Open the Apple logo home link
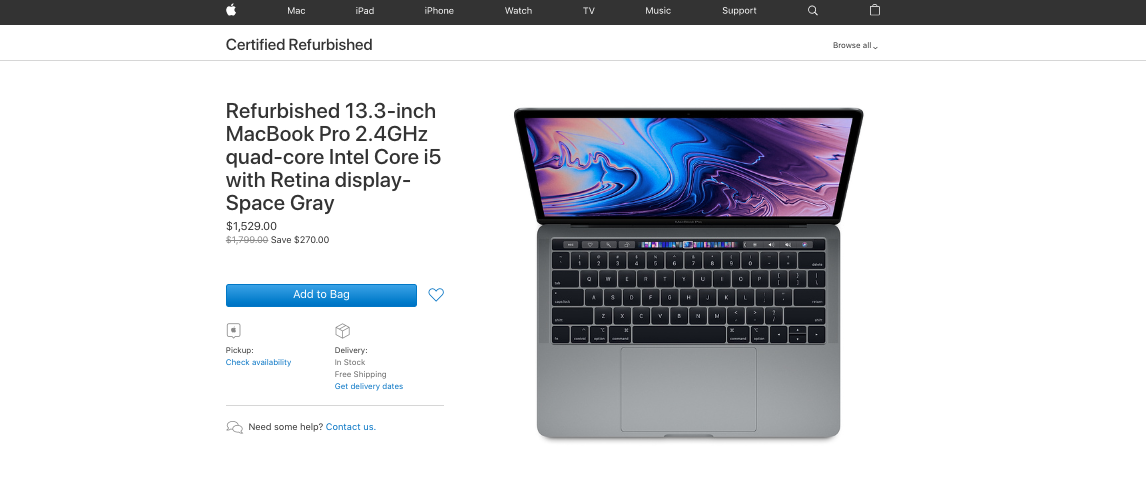Image resolution: width=1146 pixels, height=488 pixels. 231,10
